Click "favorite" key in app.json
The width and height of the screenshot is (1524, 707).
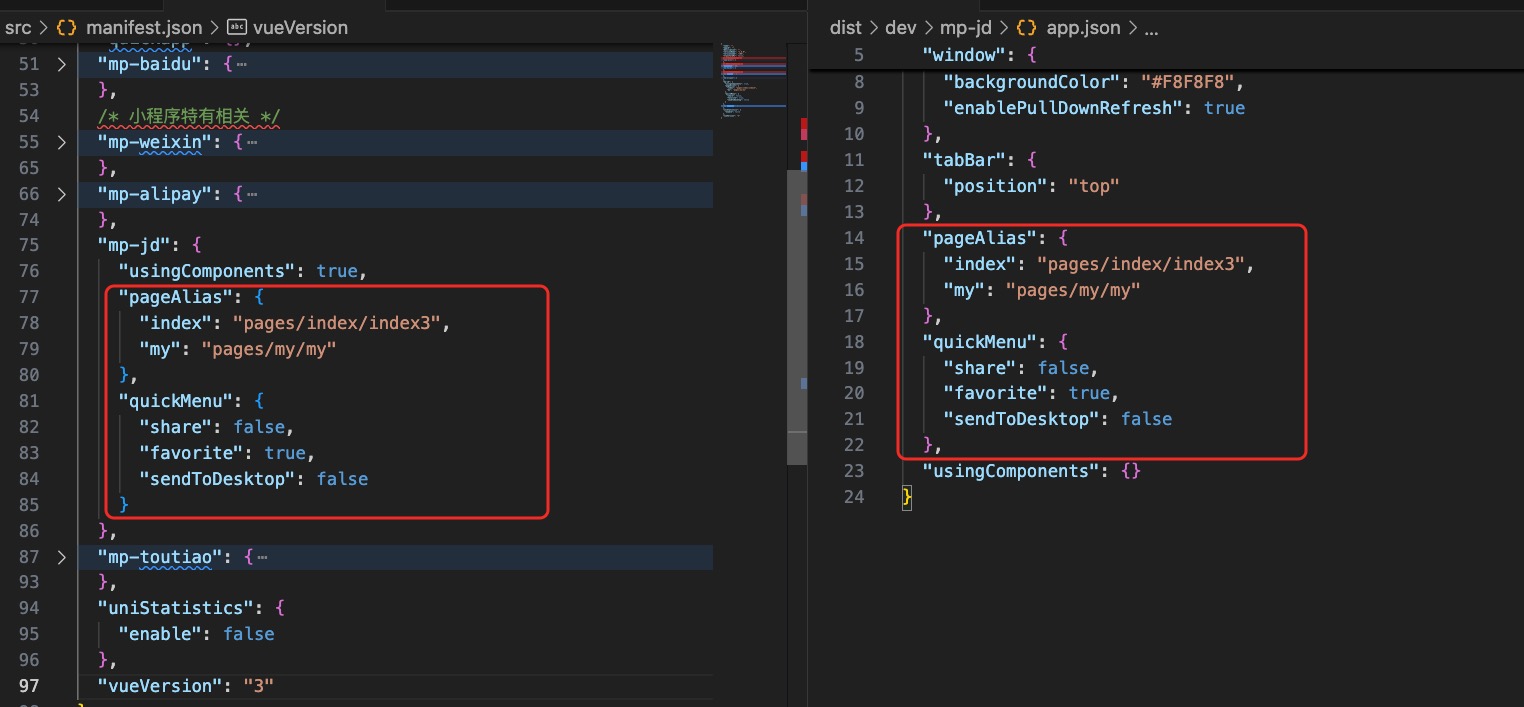coord(996,393)
